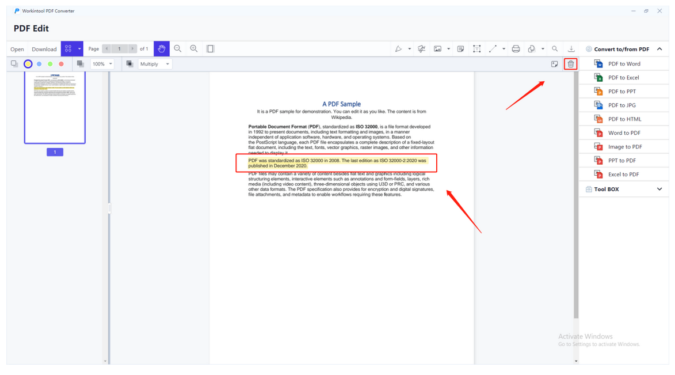
Task: Select the line drawing tool
Action: (492, 49)
